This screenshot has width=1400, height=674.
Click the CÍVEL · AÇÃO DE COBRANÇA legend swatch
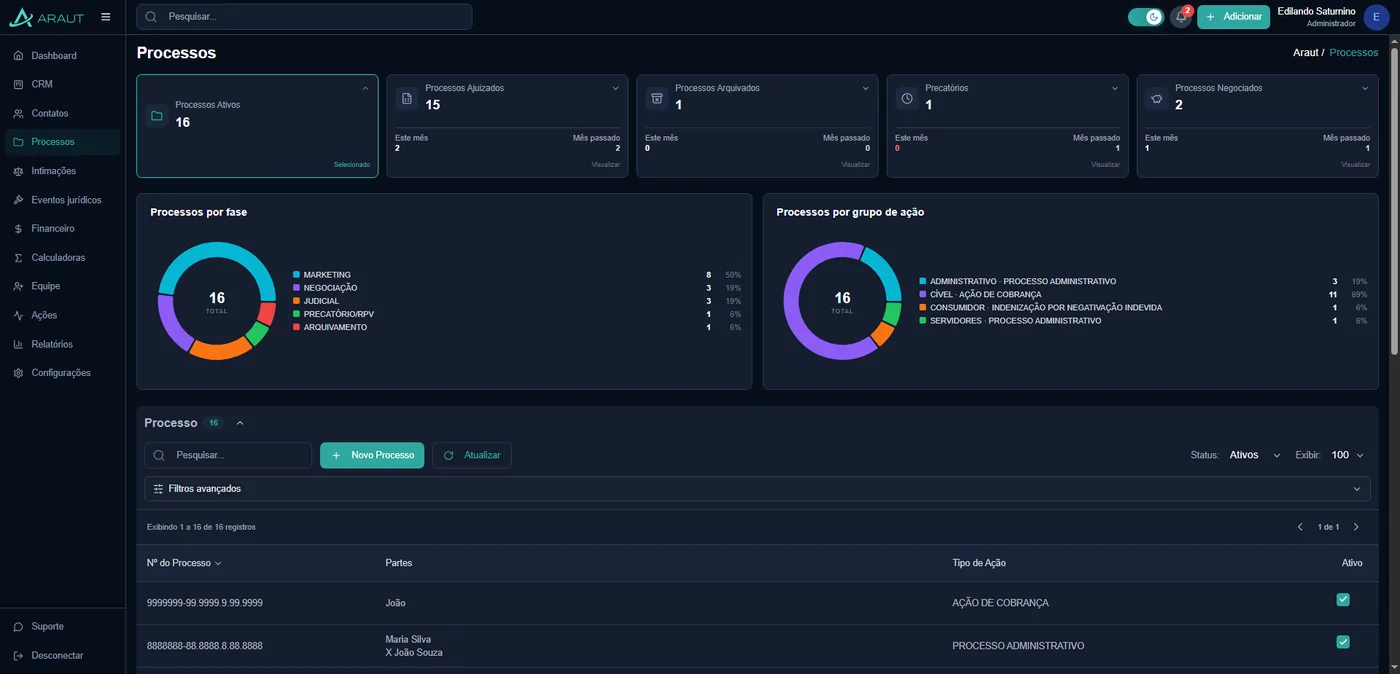tap(922, 295)
